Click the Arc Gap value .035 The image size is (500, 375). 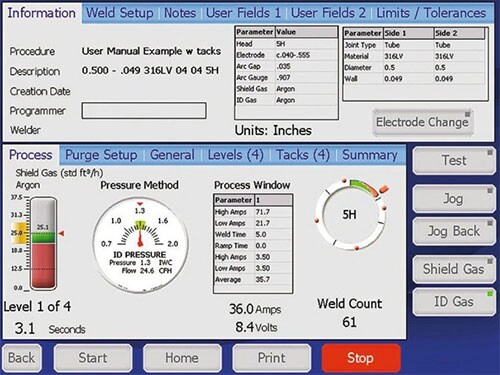coord(306,66)
